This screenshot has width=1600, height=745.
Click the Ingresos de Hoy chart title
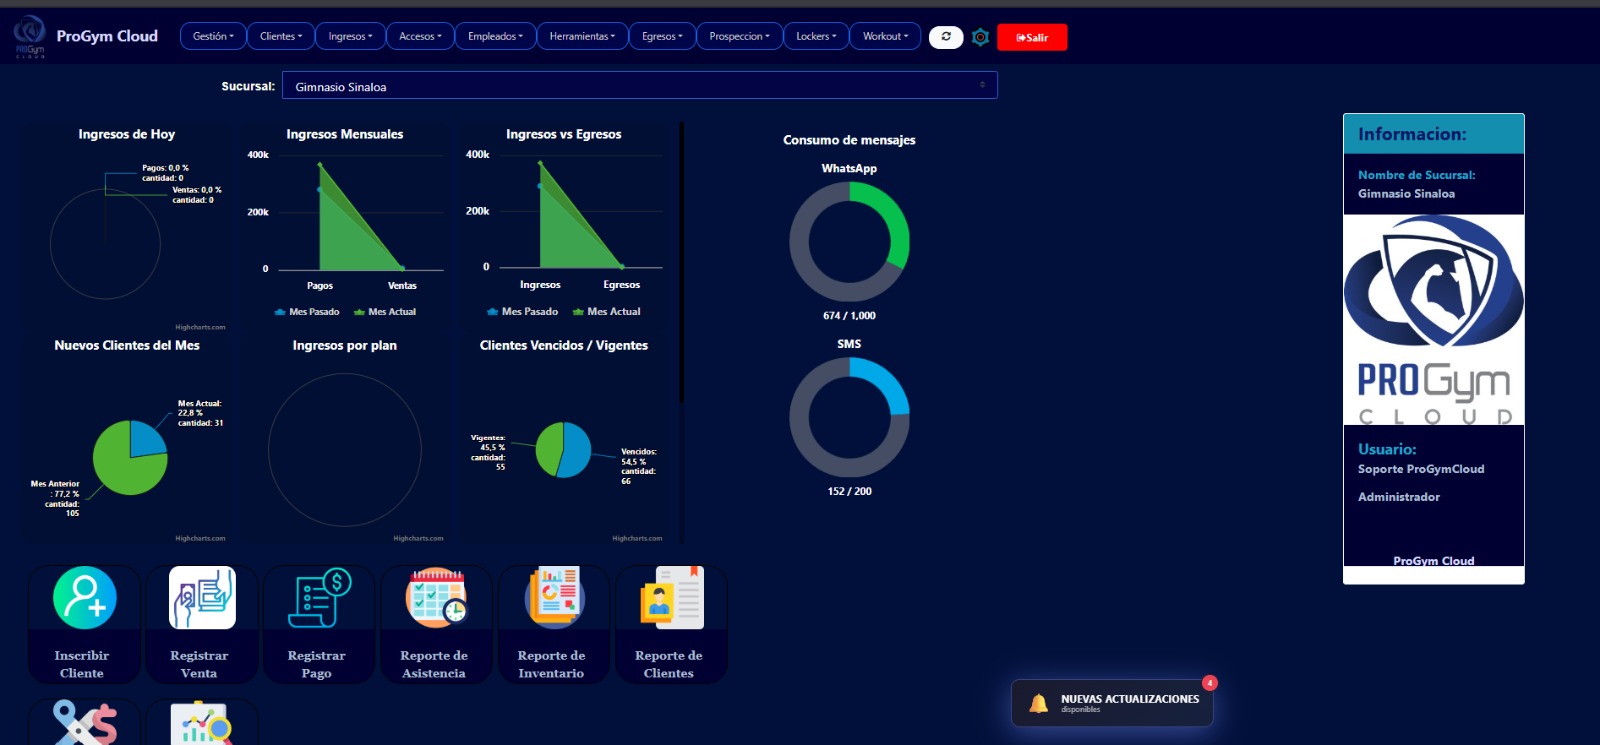127,134
